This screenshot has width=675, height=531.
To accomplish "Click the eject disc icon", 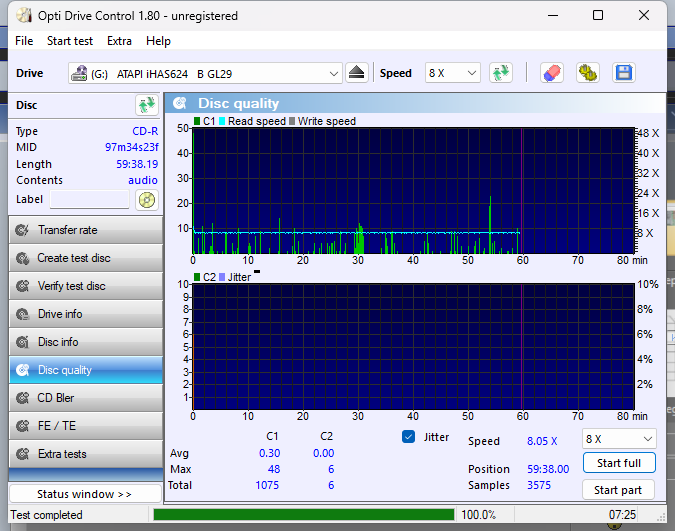I will coord(358,73).
